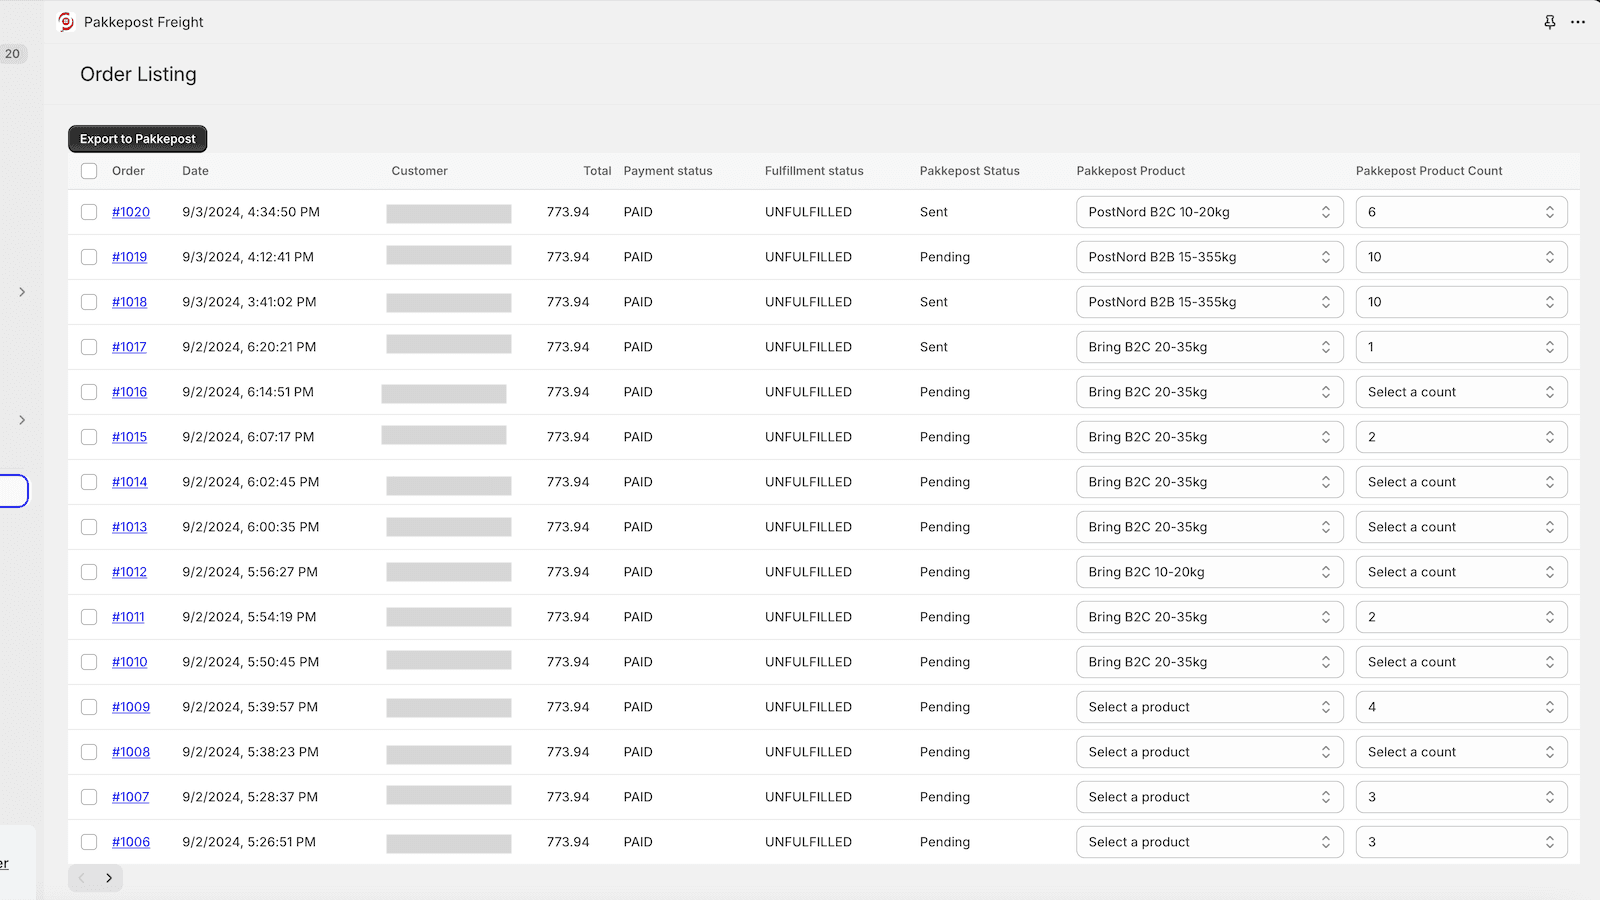Viewport: 1600px width, 900px height.
Task: Open the count dropdown for order #1016
Action: click(1461, 391)
